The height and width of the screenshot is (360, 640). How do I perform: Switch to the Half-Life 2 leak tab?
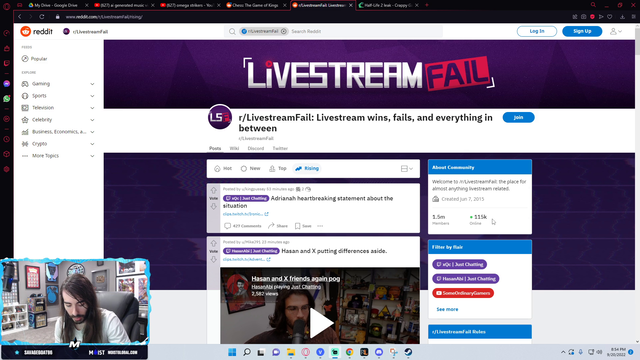point(388,5)
